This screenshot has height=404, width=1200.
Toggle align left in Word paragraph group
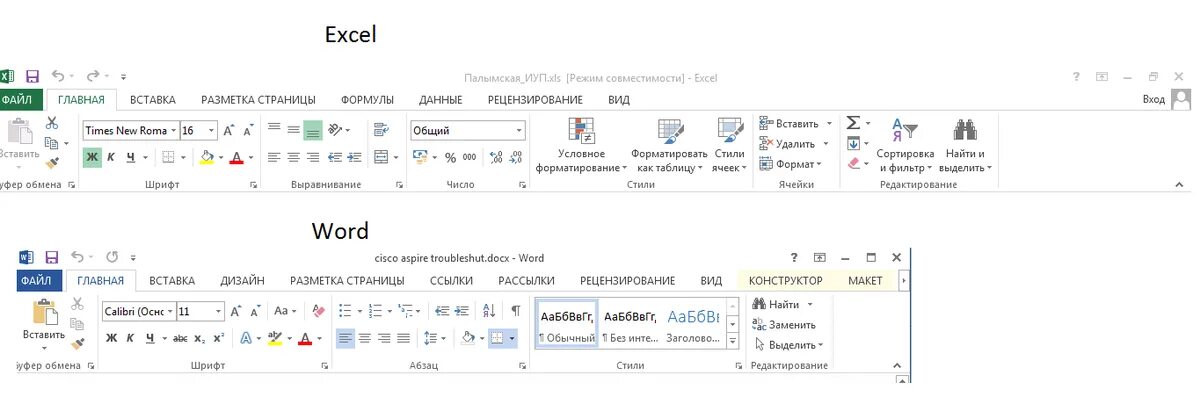click(345, 338)
